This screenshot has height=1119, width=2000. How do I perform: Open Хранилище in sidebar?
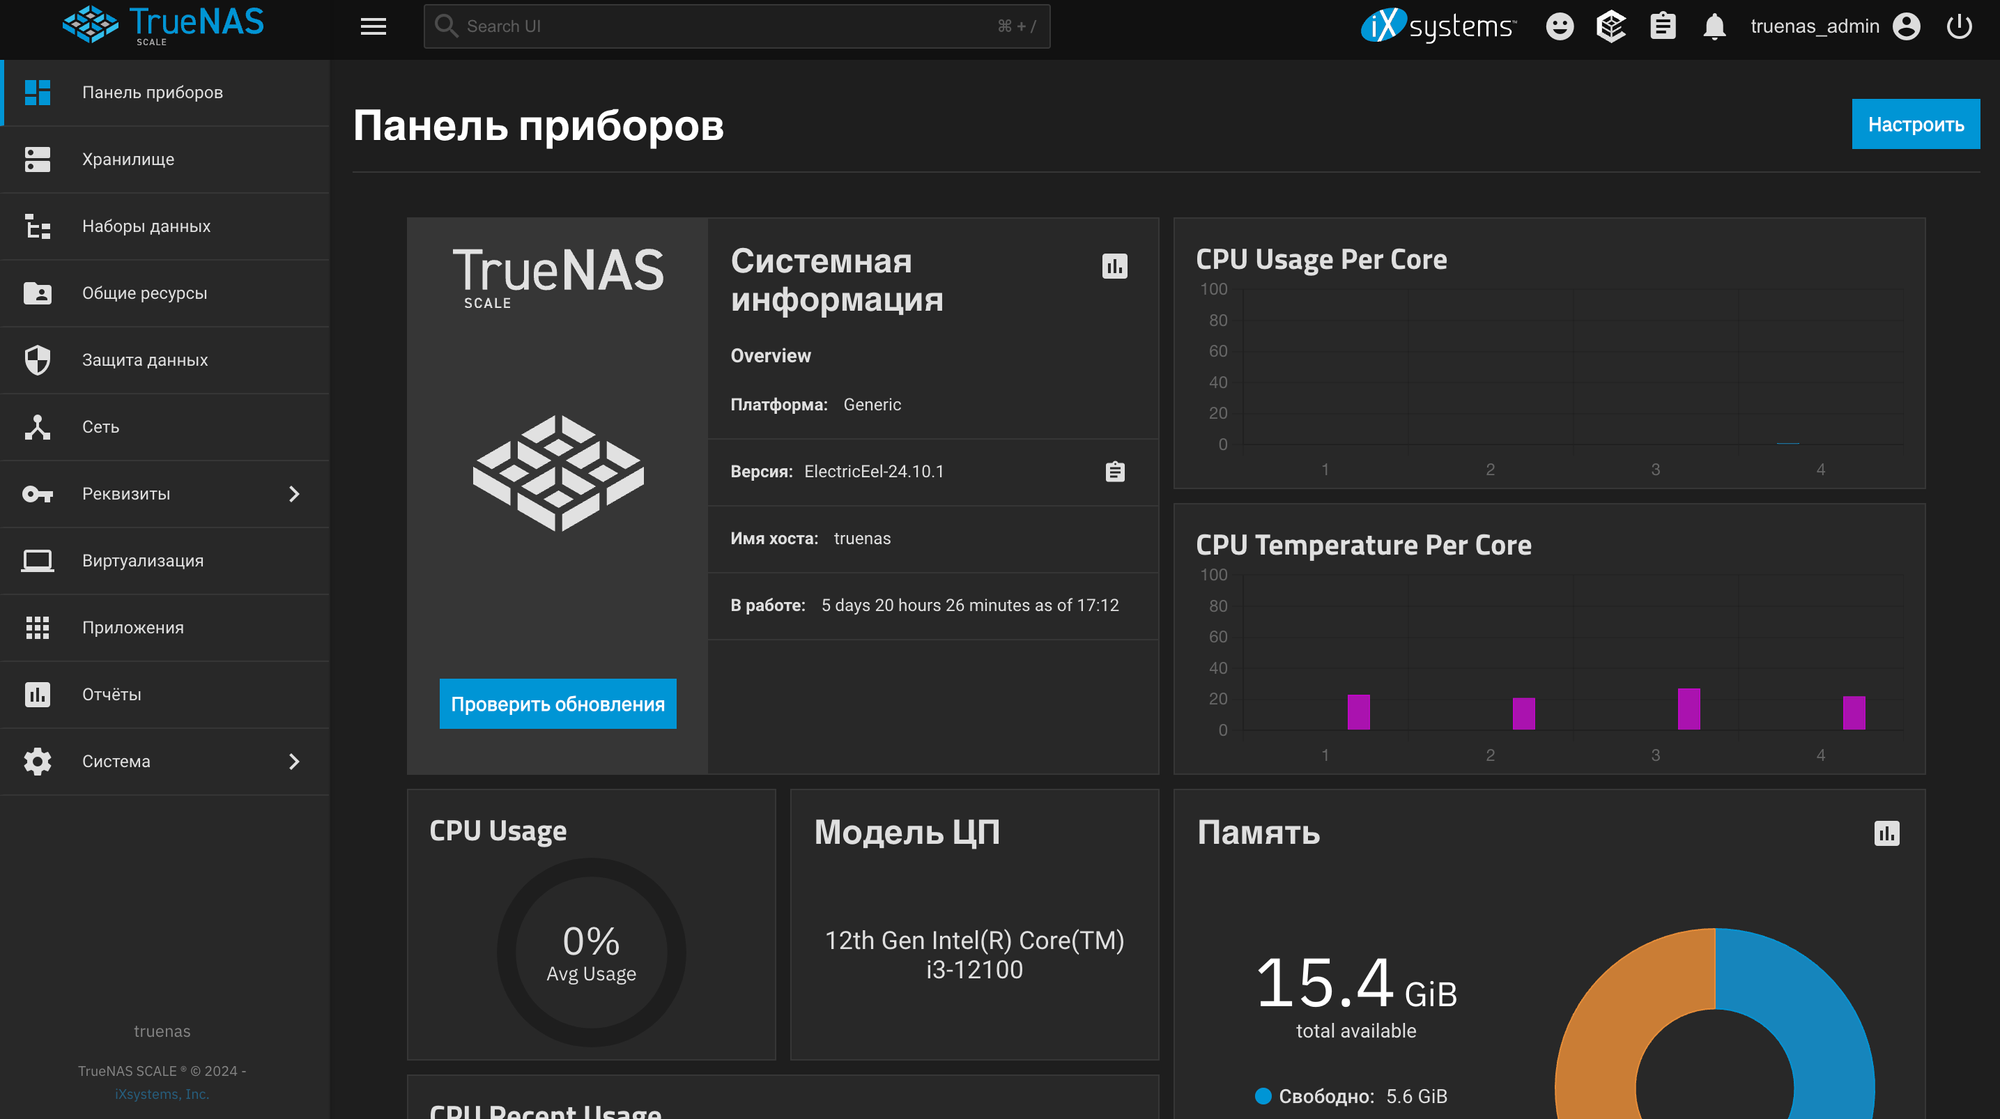pos(165,160)
